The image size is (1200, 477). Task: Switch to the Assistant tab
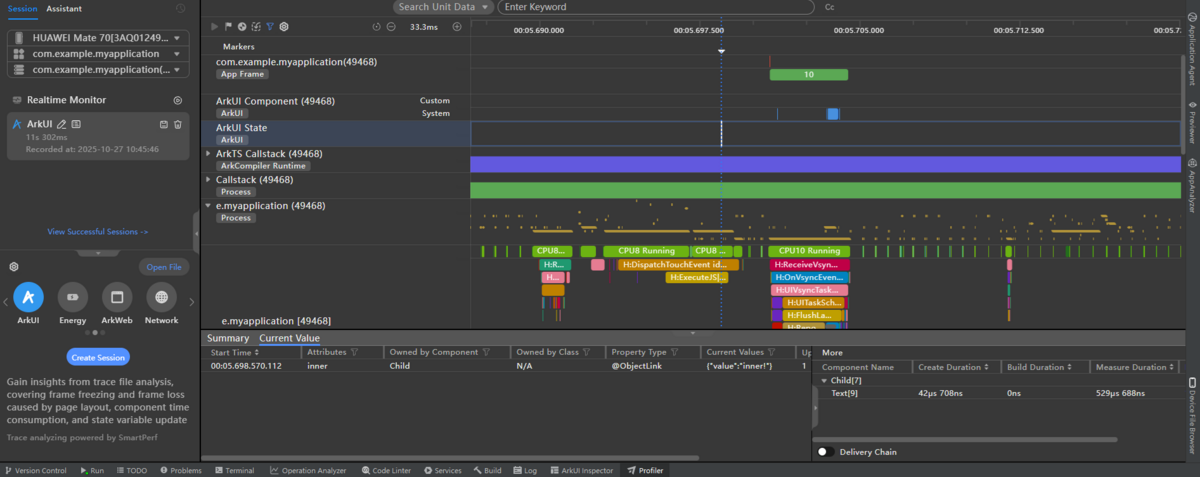pos(64,8)
